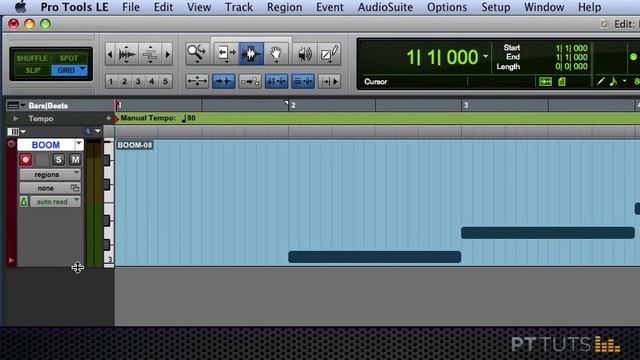Select the Pencil tool

pyautogui.click(x=329, y=53)
